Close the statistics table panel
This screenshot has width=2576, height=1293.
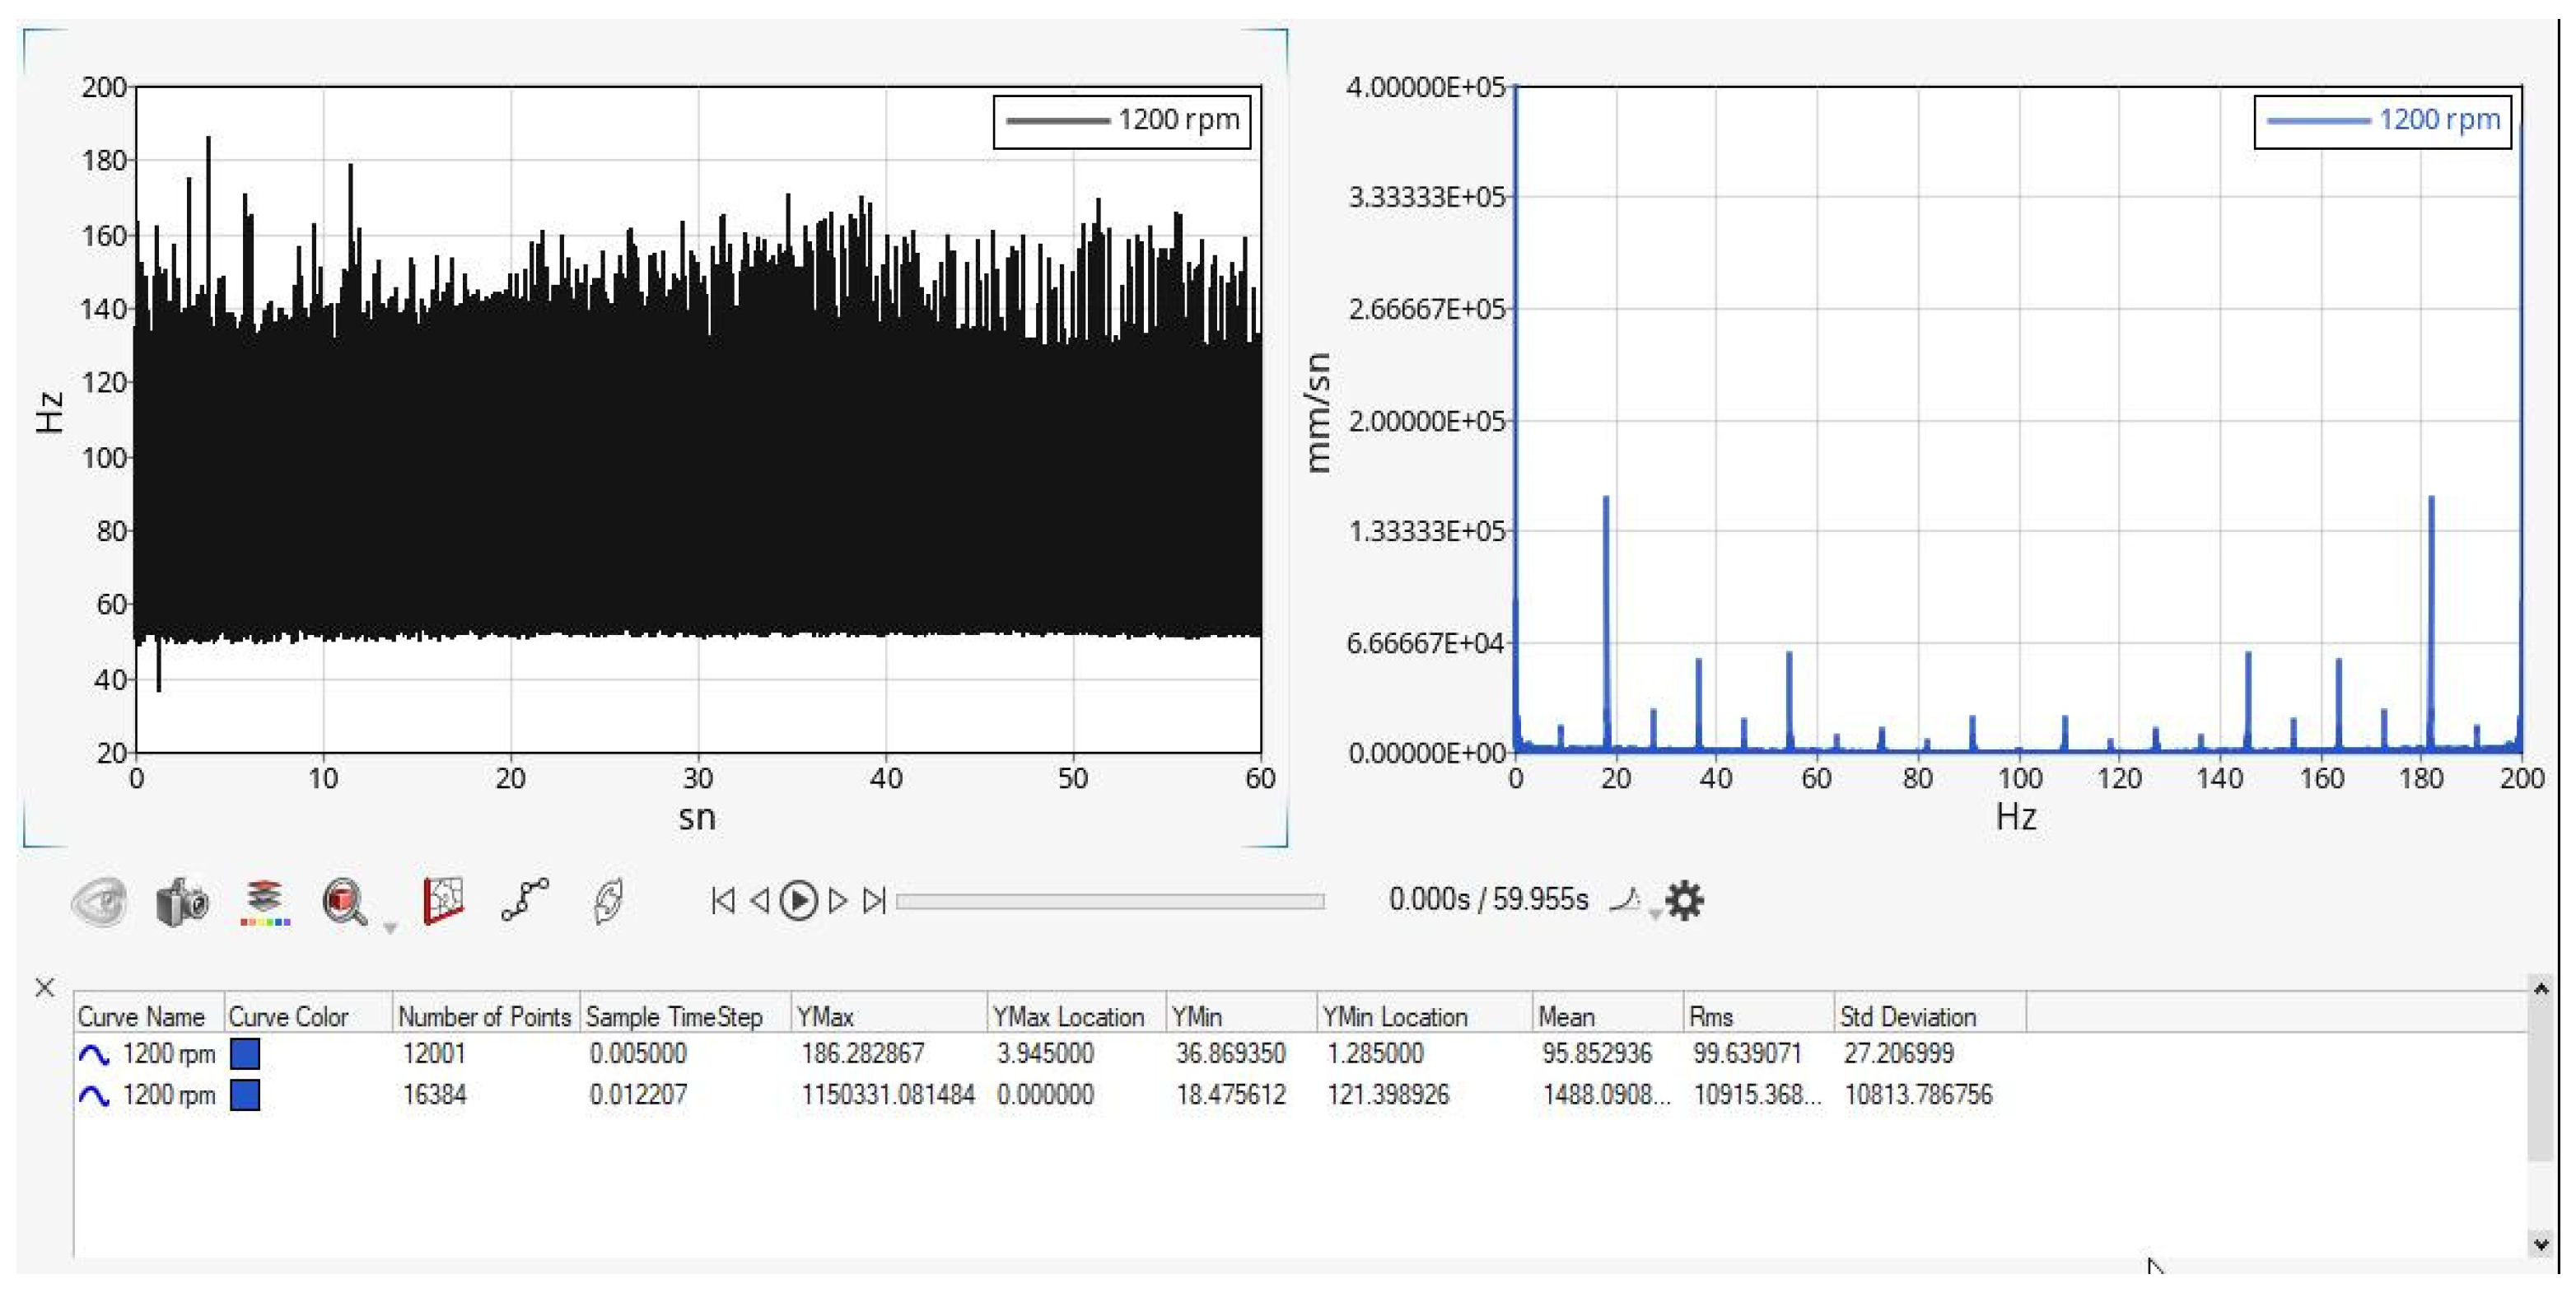pyautogui.click(x=45, y=988)
